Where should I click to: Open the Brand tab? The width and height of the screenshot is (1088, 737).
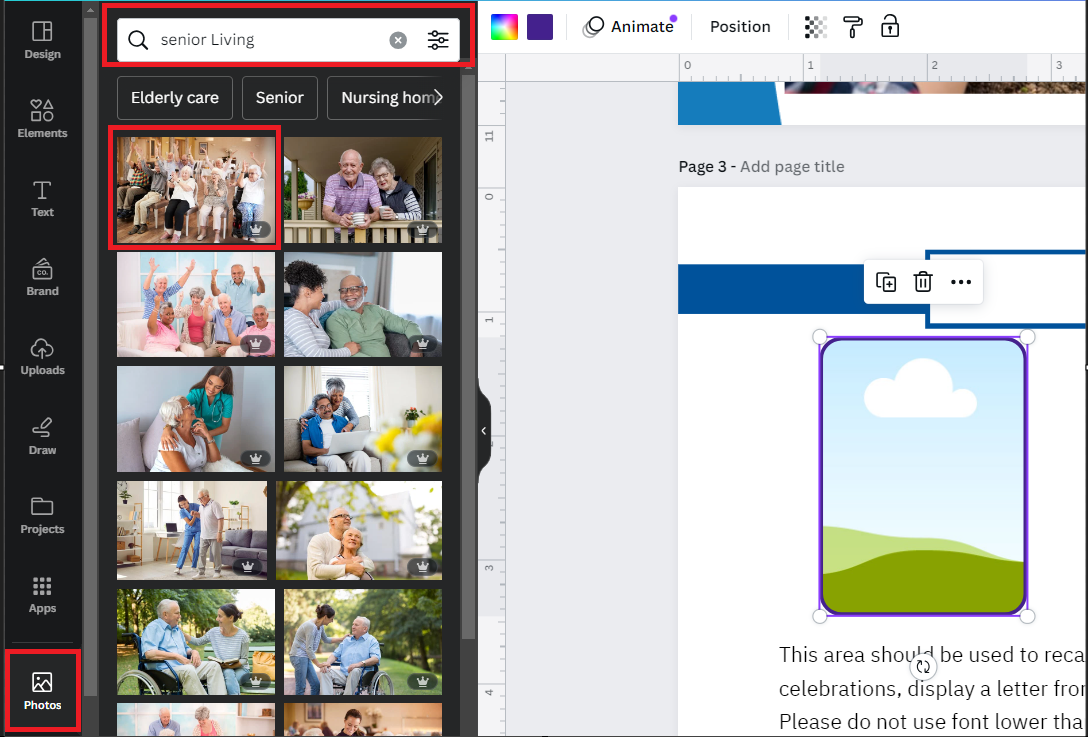(x=42, y=278)
